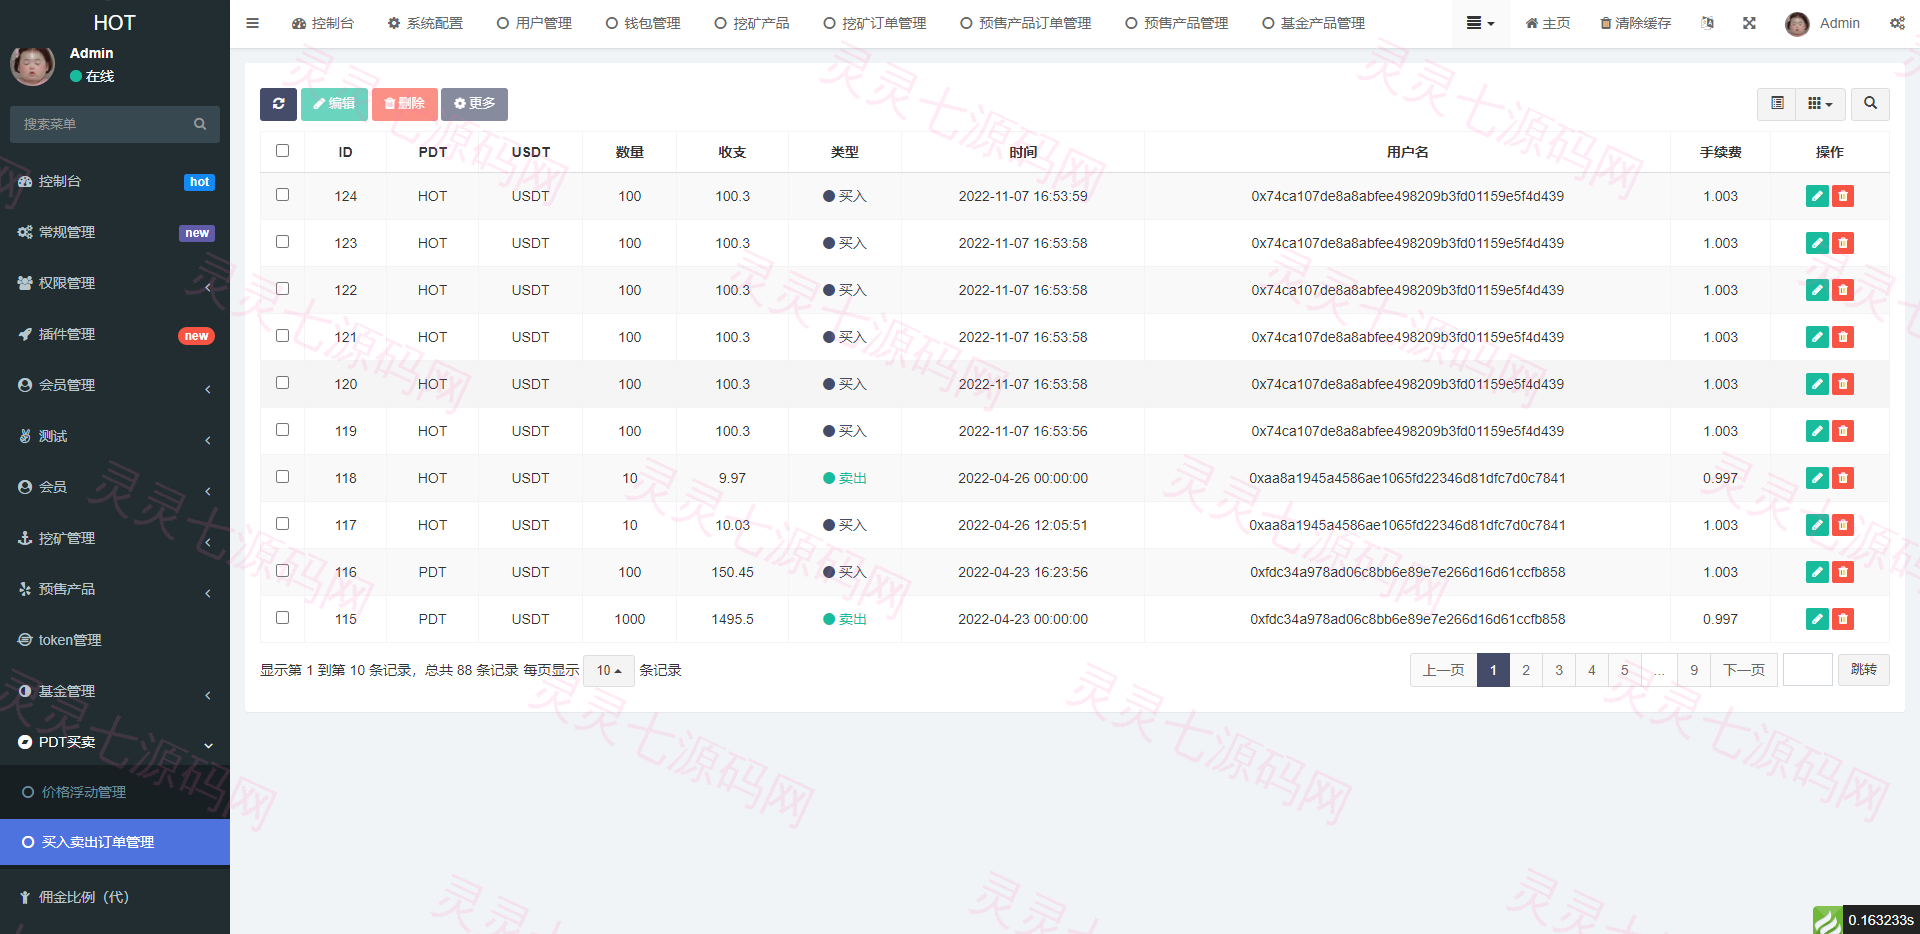Image resolution: width=1920 pixels, height=934 pixels.
Task: Click the search menu magnifier icon in sidebar
Action: click(x=200, y=124)
